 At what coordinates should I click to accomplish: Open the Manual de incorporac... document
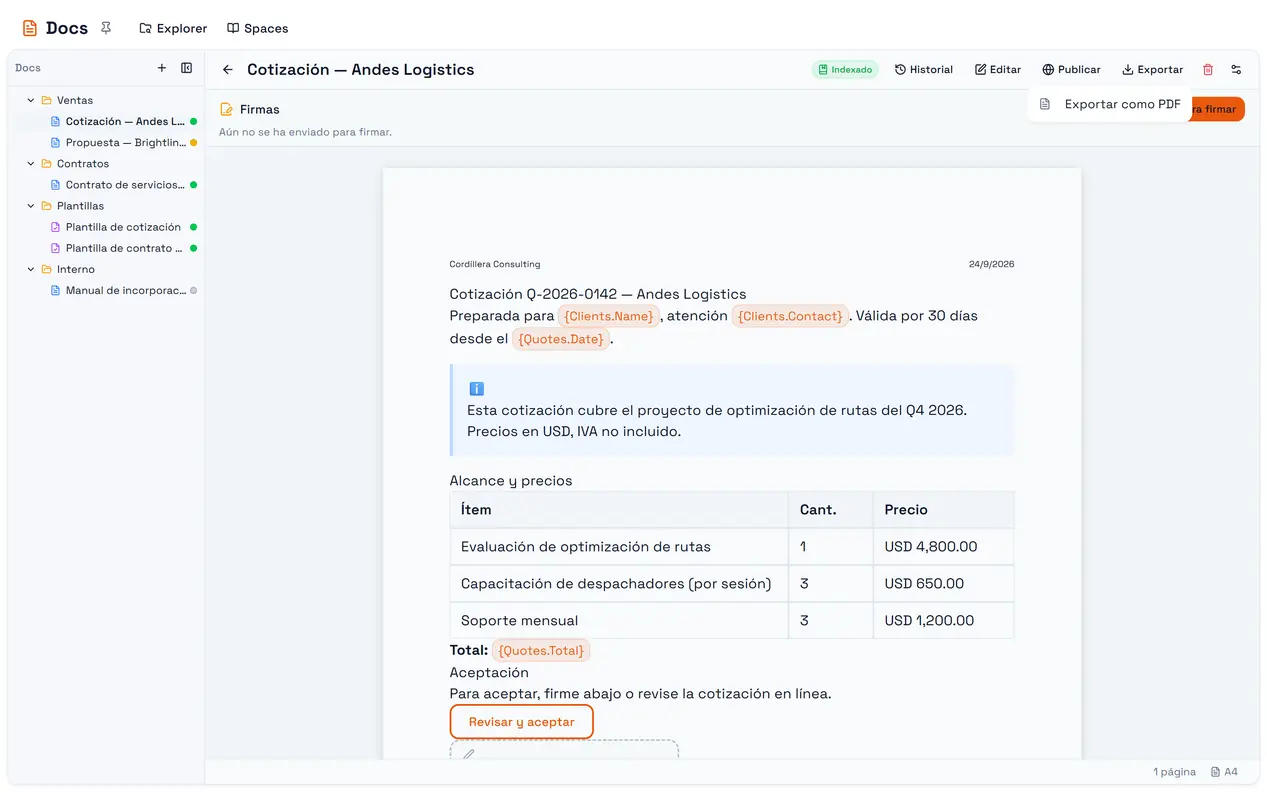124,290
